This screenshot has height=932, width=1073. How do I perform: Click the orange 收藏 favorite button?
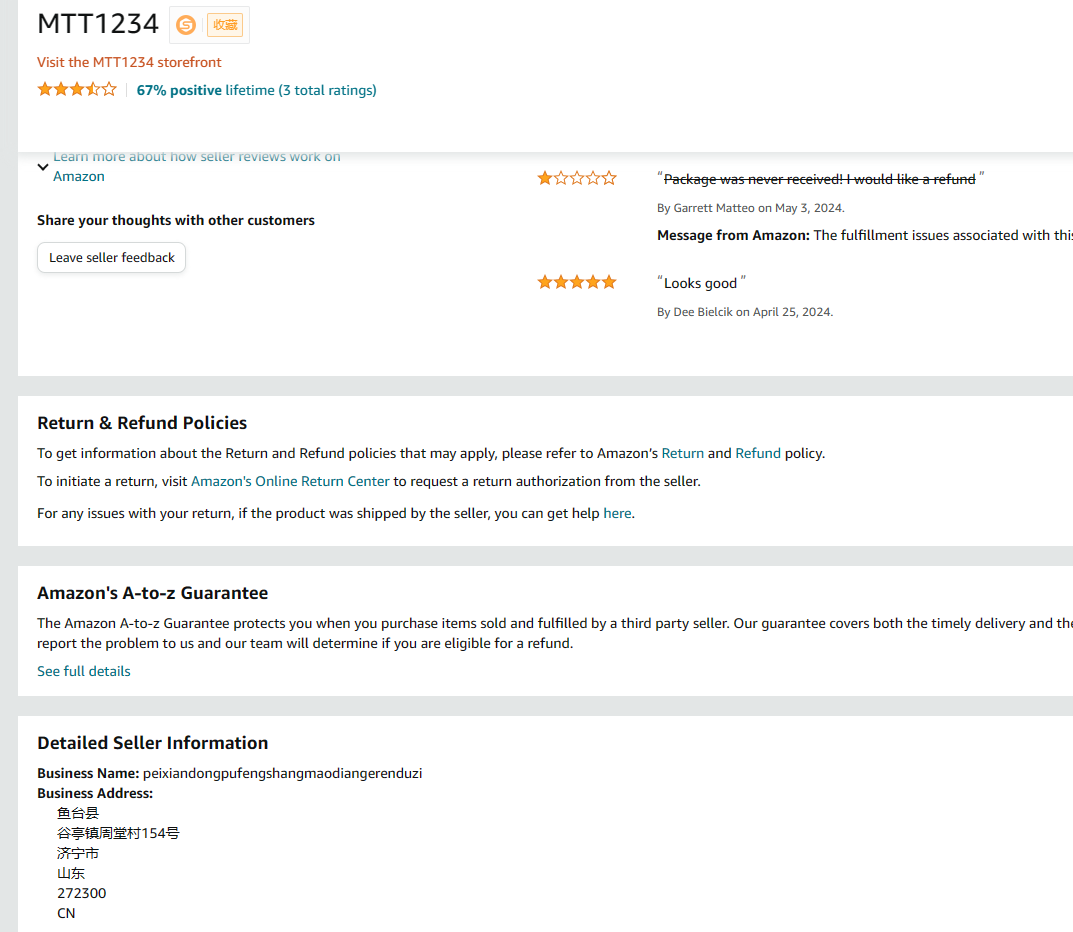225,25
